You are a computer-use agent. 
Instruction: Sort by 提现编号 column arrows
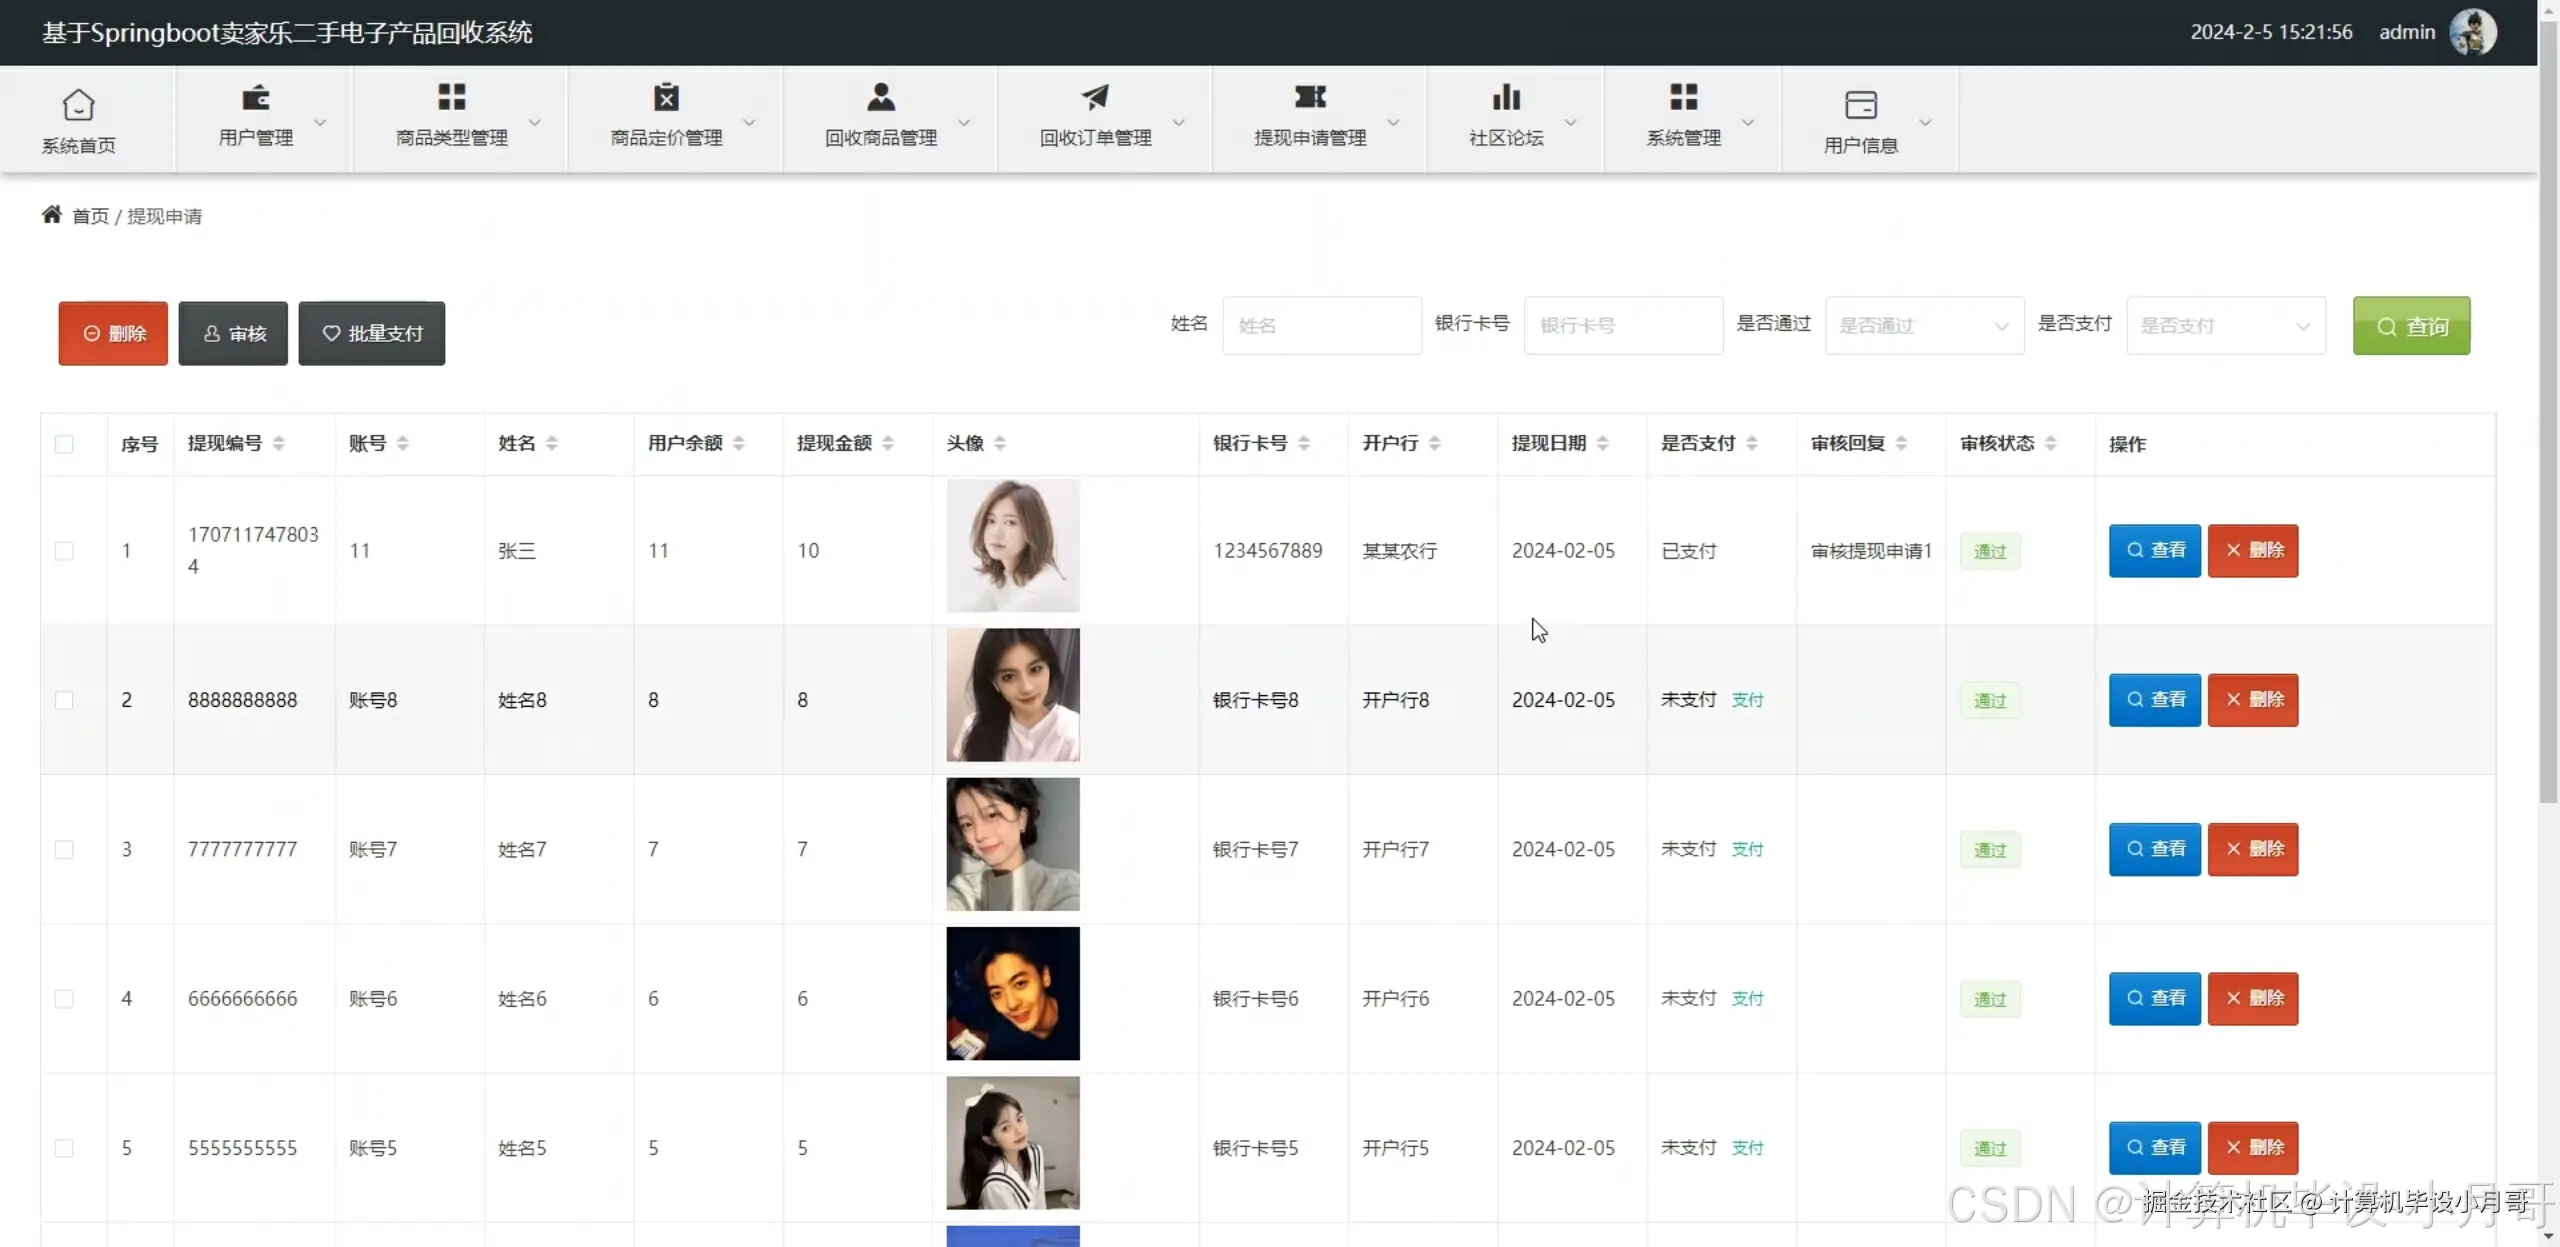pyautogui.click(x=279, y=443)
